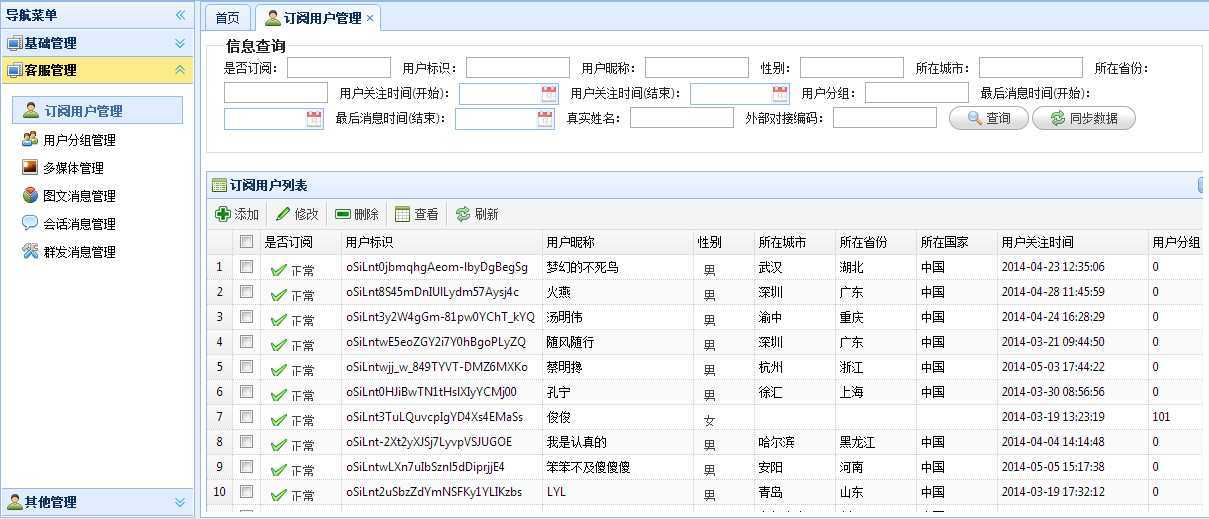Image resolution: width=1209 pixels, height=519 pixels.
Task: Click the 用户昵称 input field
Action: 696,68
